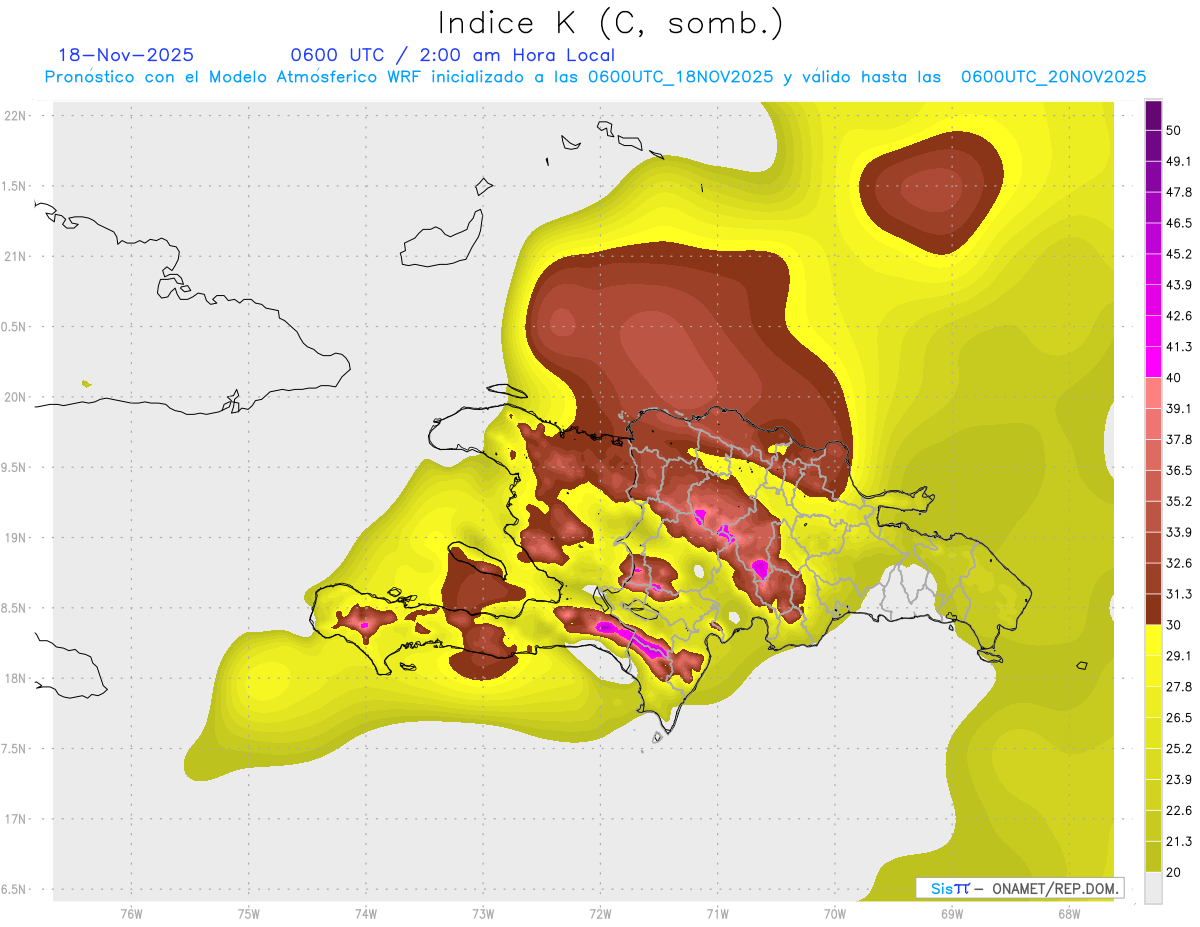Image resolution: width=1200 pixels, height=927 pixels.
Task: Click the legend value "42.6"
Action: click(x=1180, y=316)
